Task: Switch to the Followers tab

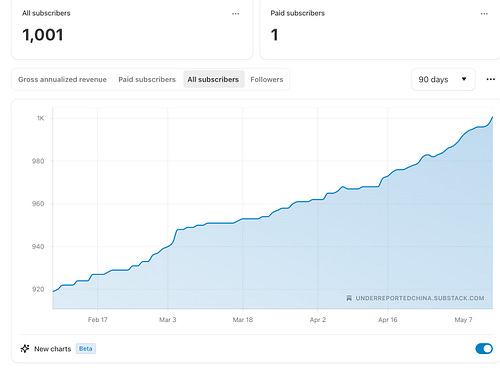Action: coord(267,79)
